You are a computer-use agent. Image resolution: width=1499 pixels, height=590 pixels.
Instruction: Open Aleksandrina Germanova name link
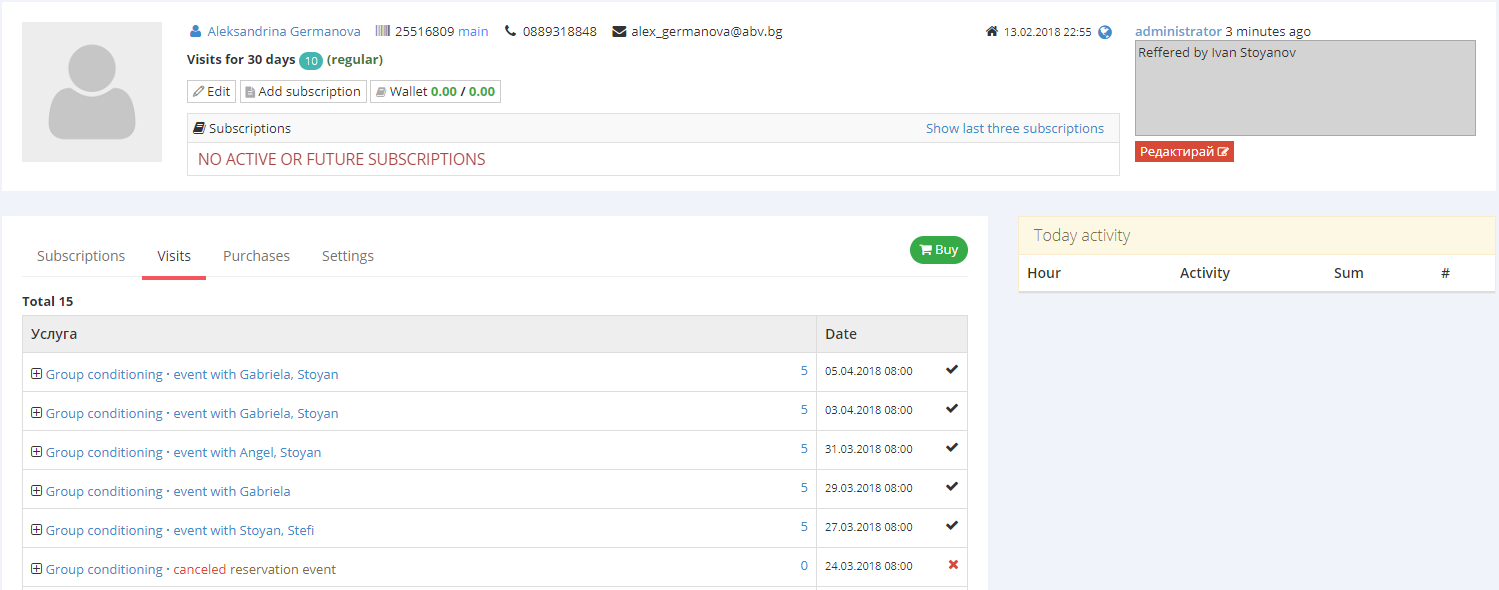(x=284, y=31)
